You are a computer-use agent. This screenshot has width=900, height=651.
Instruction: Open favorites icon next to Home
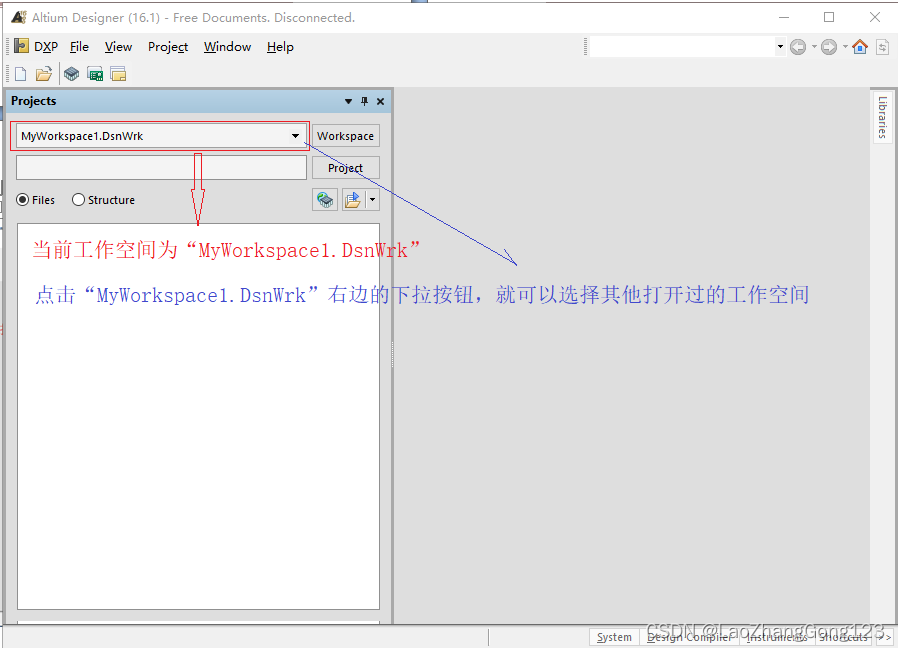click(x=883, y=47)
